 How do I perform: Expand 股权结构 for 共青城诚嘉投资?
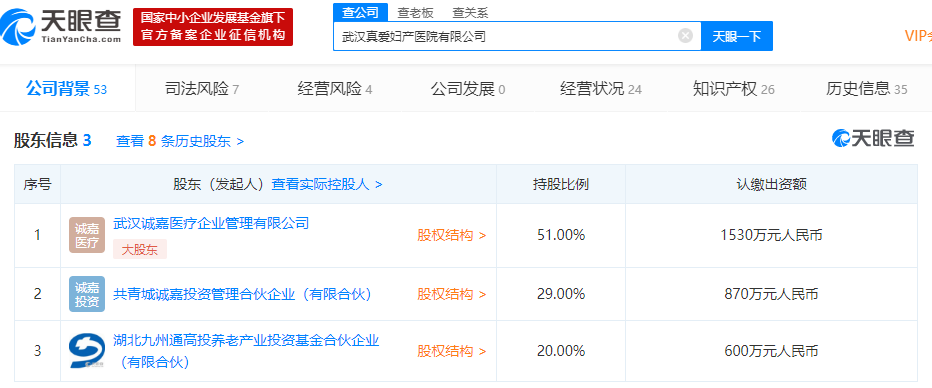(x=452, y=294)
